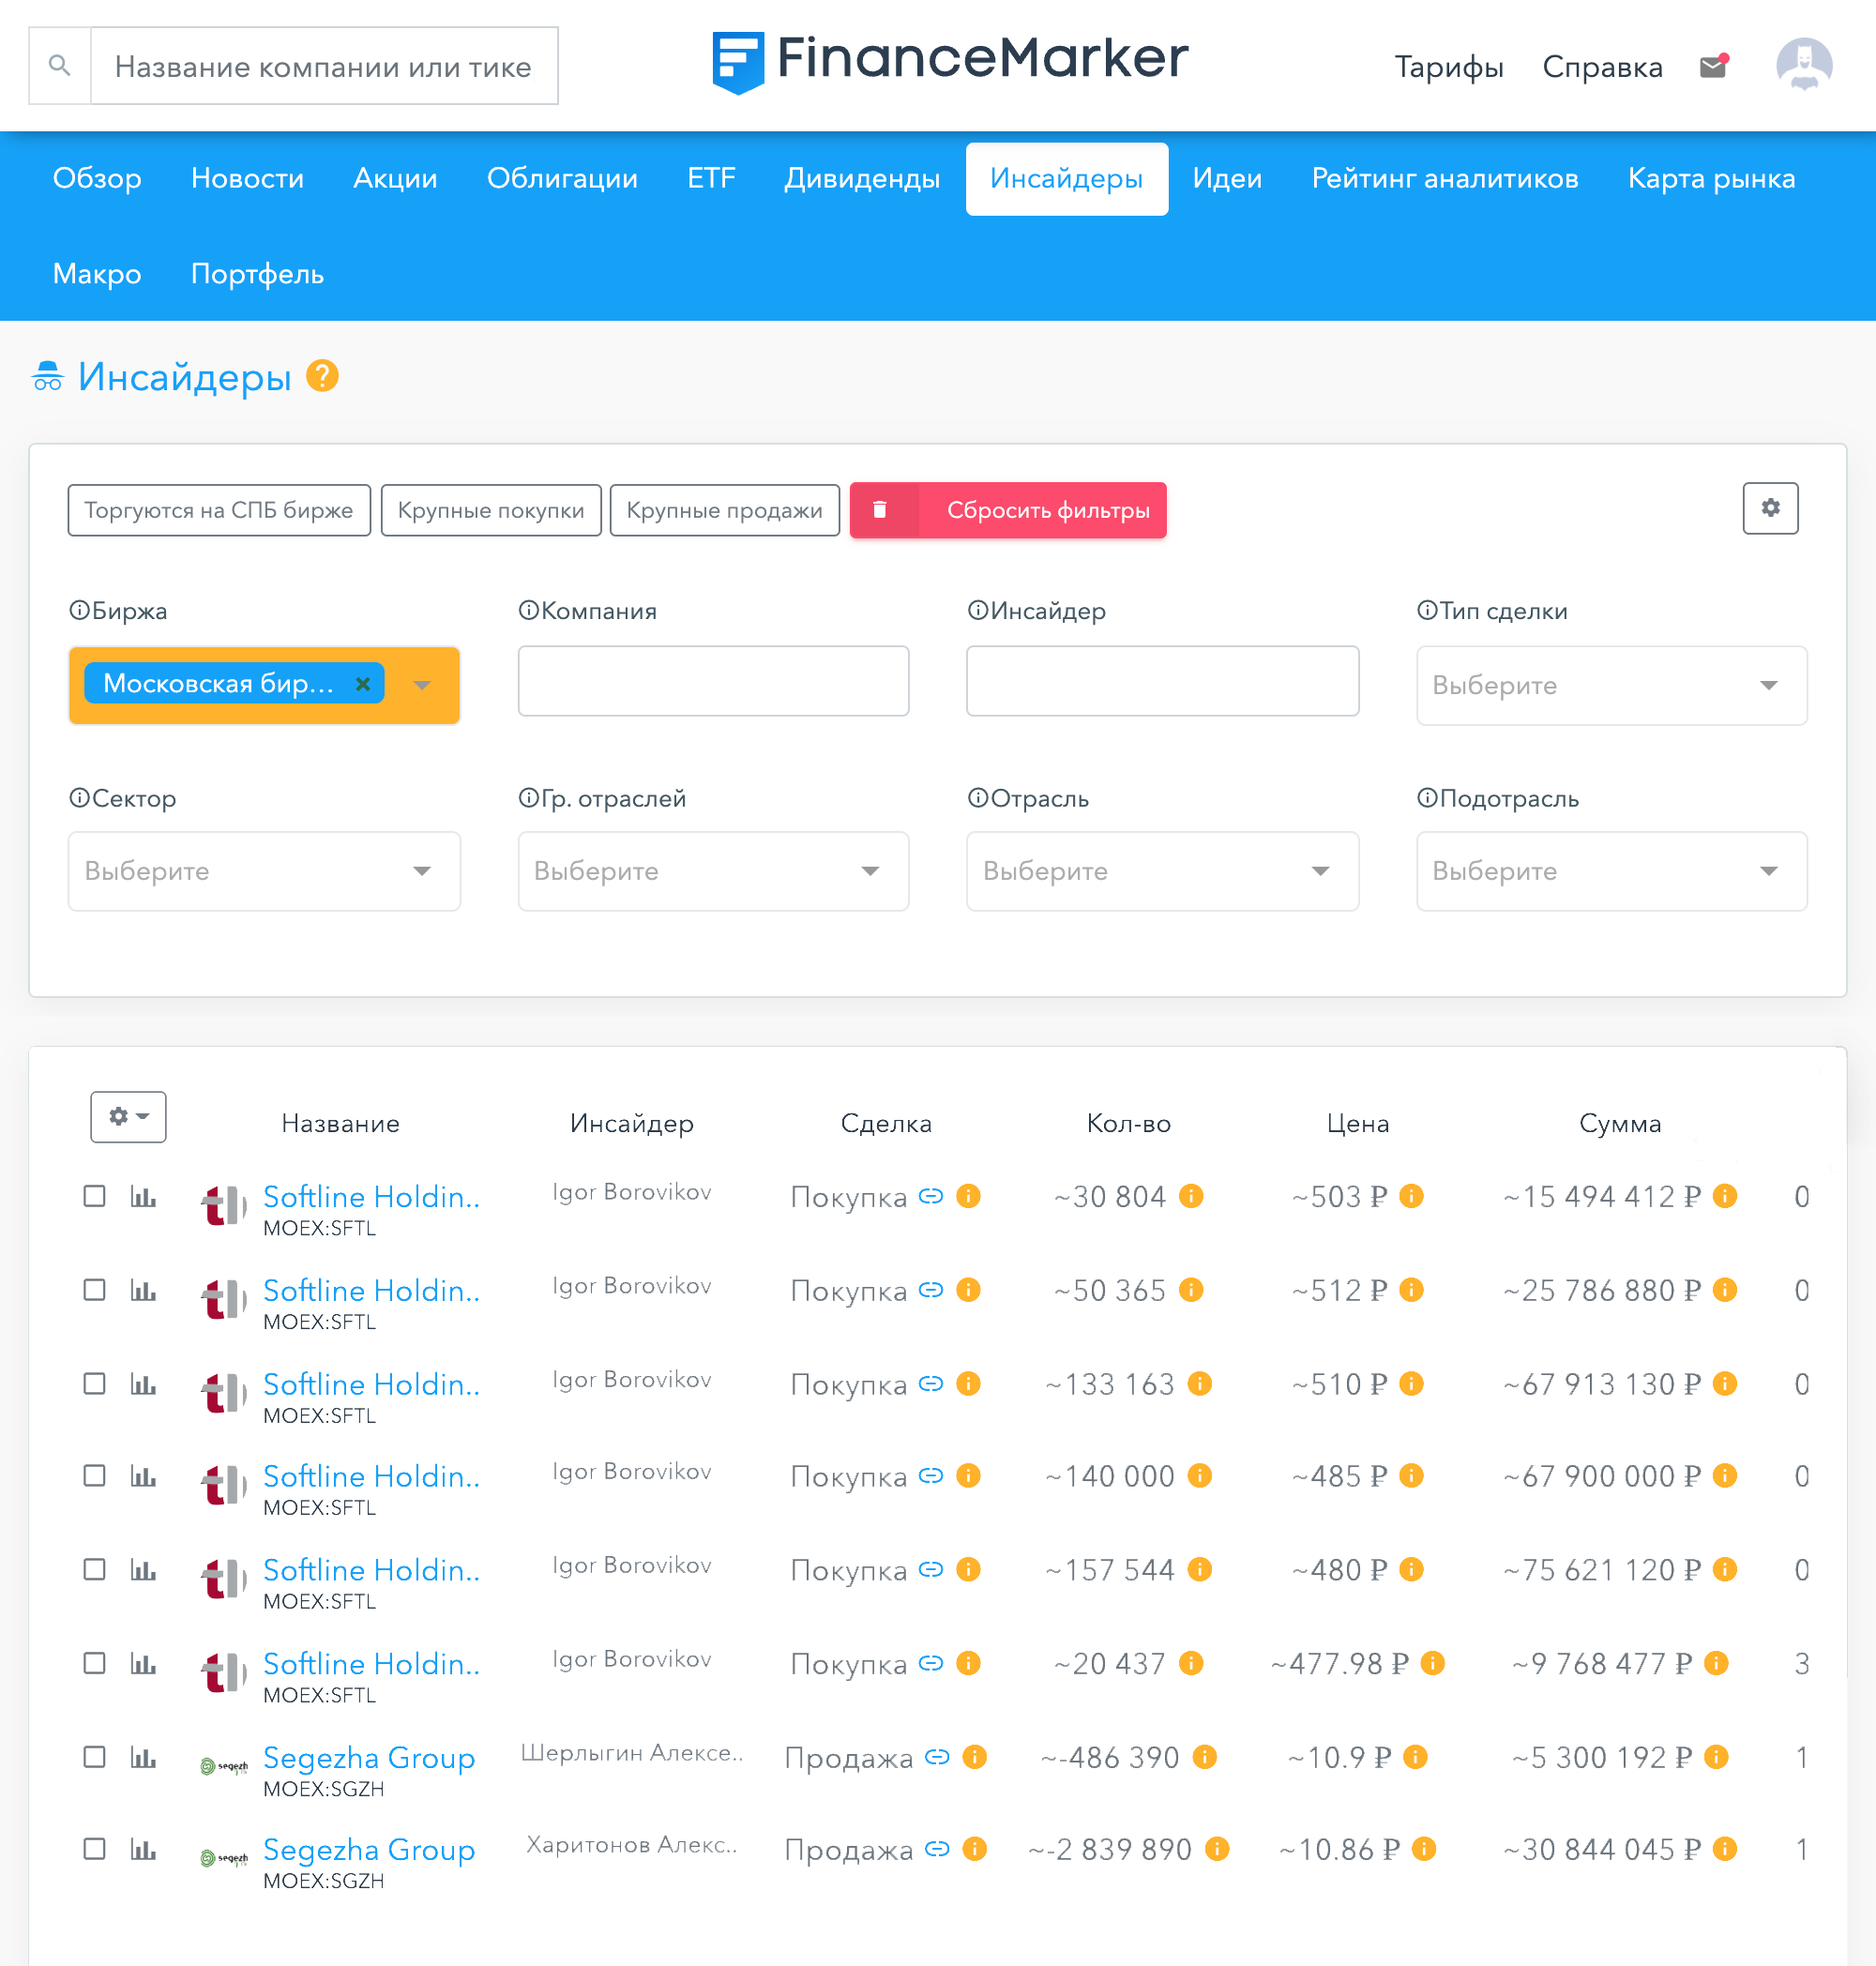
Task: Check the box for Softline ~140 000 row
Action: [94, 1475]
